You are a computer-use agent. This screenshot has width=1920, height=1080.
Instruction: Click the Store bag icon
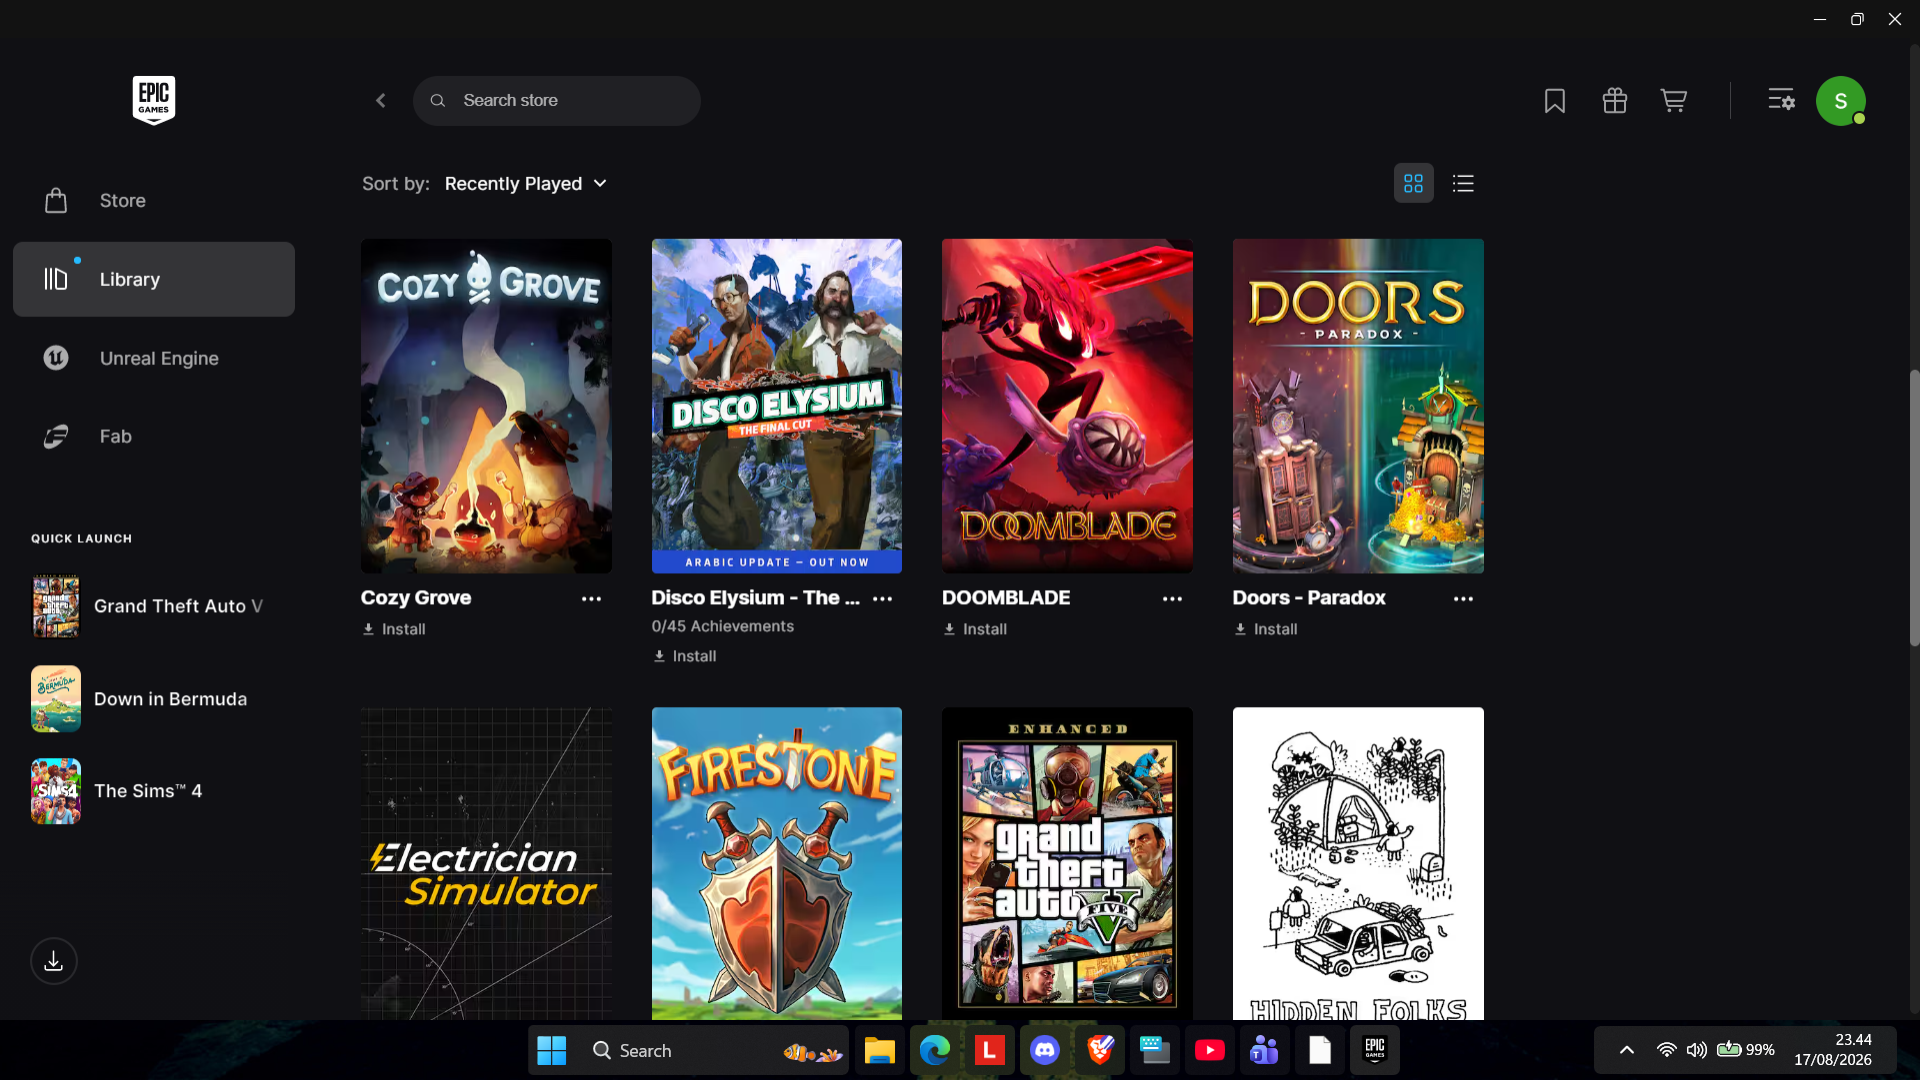tap(56, 201)
